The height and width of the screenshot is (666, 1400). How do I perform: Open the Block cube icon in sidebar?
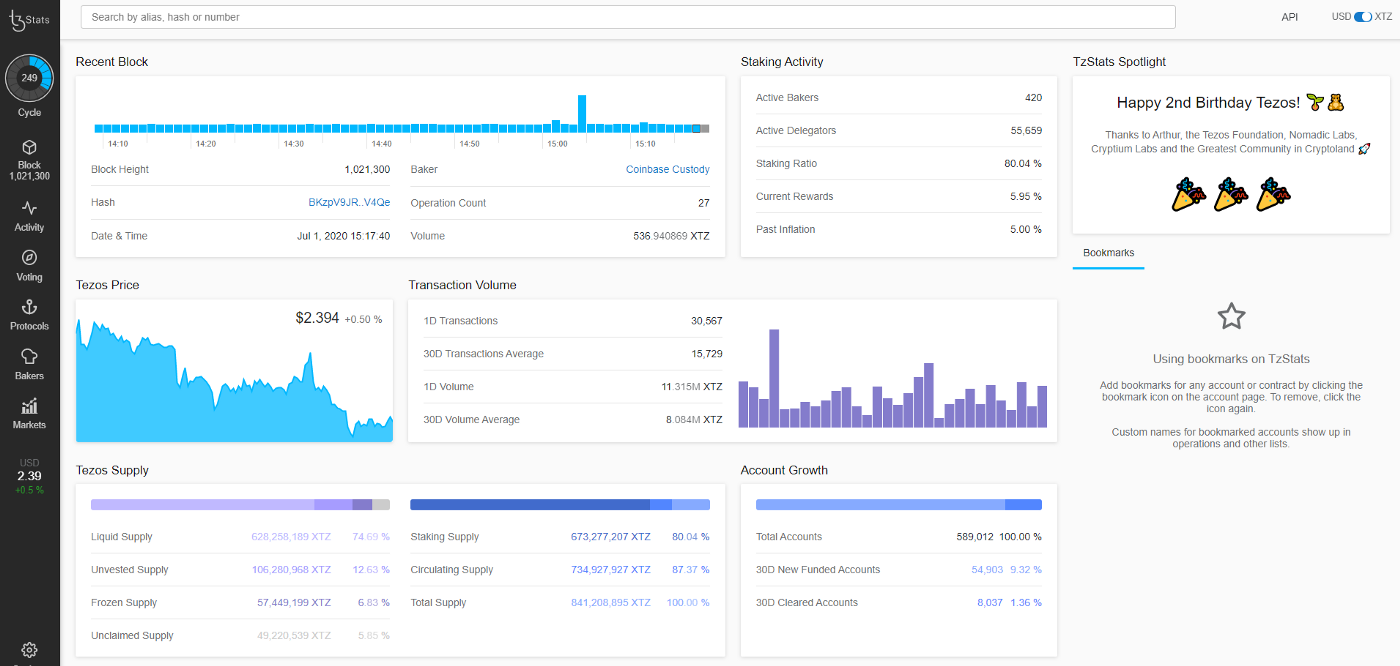point(29,147)
